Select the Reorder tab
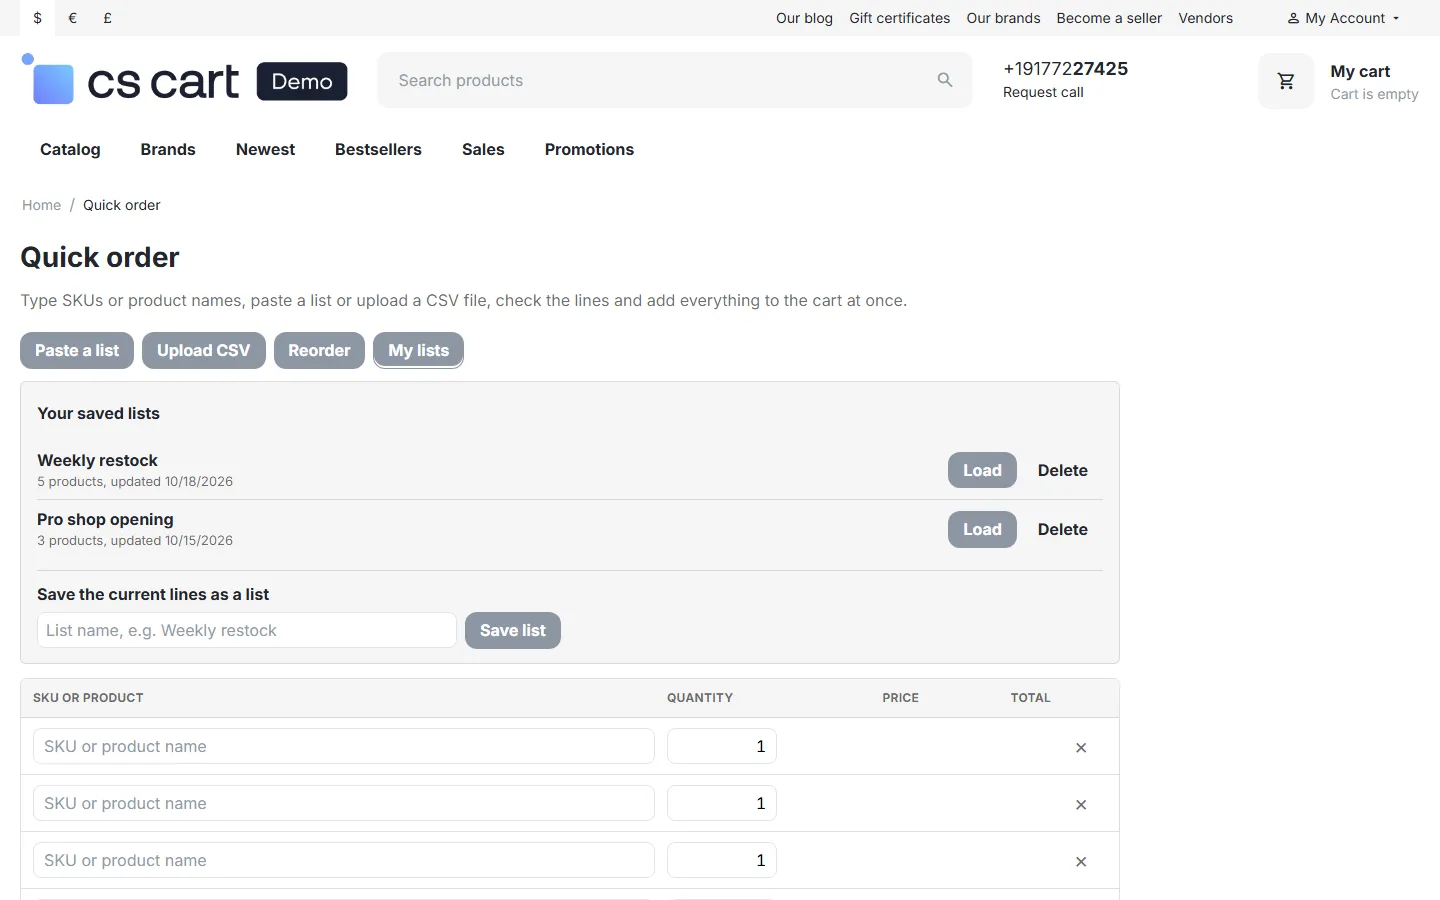Viewport: 1440px width, 900px height. (319, 350)
